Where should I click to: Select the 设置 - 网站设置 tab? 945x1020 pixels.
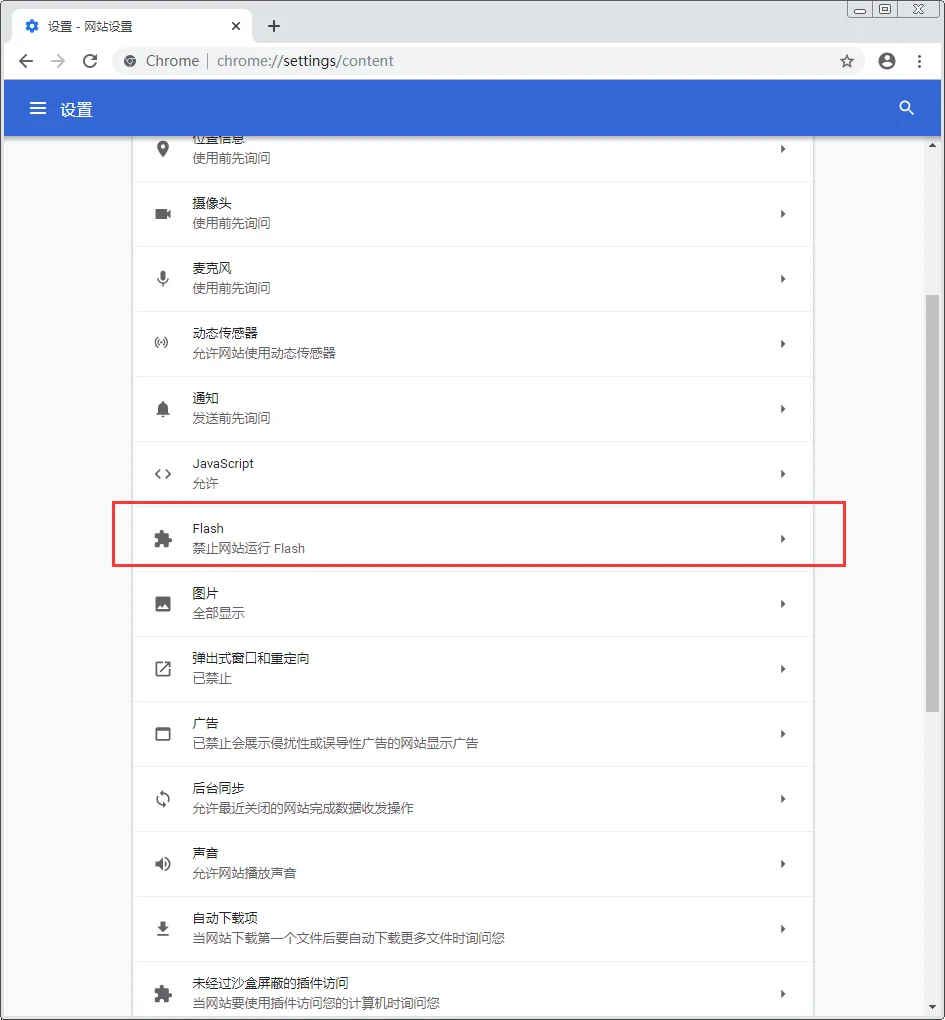click(132, 26)
